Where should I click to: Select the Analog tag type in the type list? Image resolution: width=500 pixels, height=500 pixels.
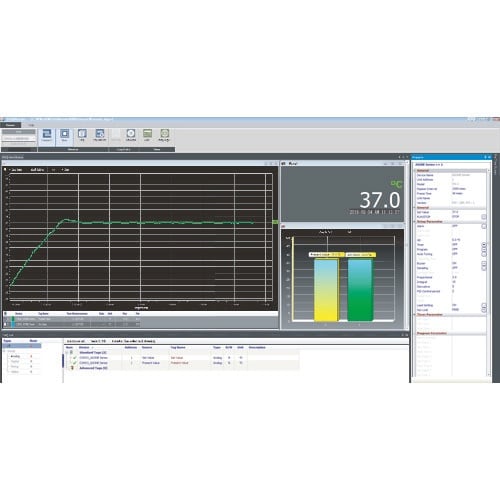15,356
